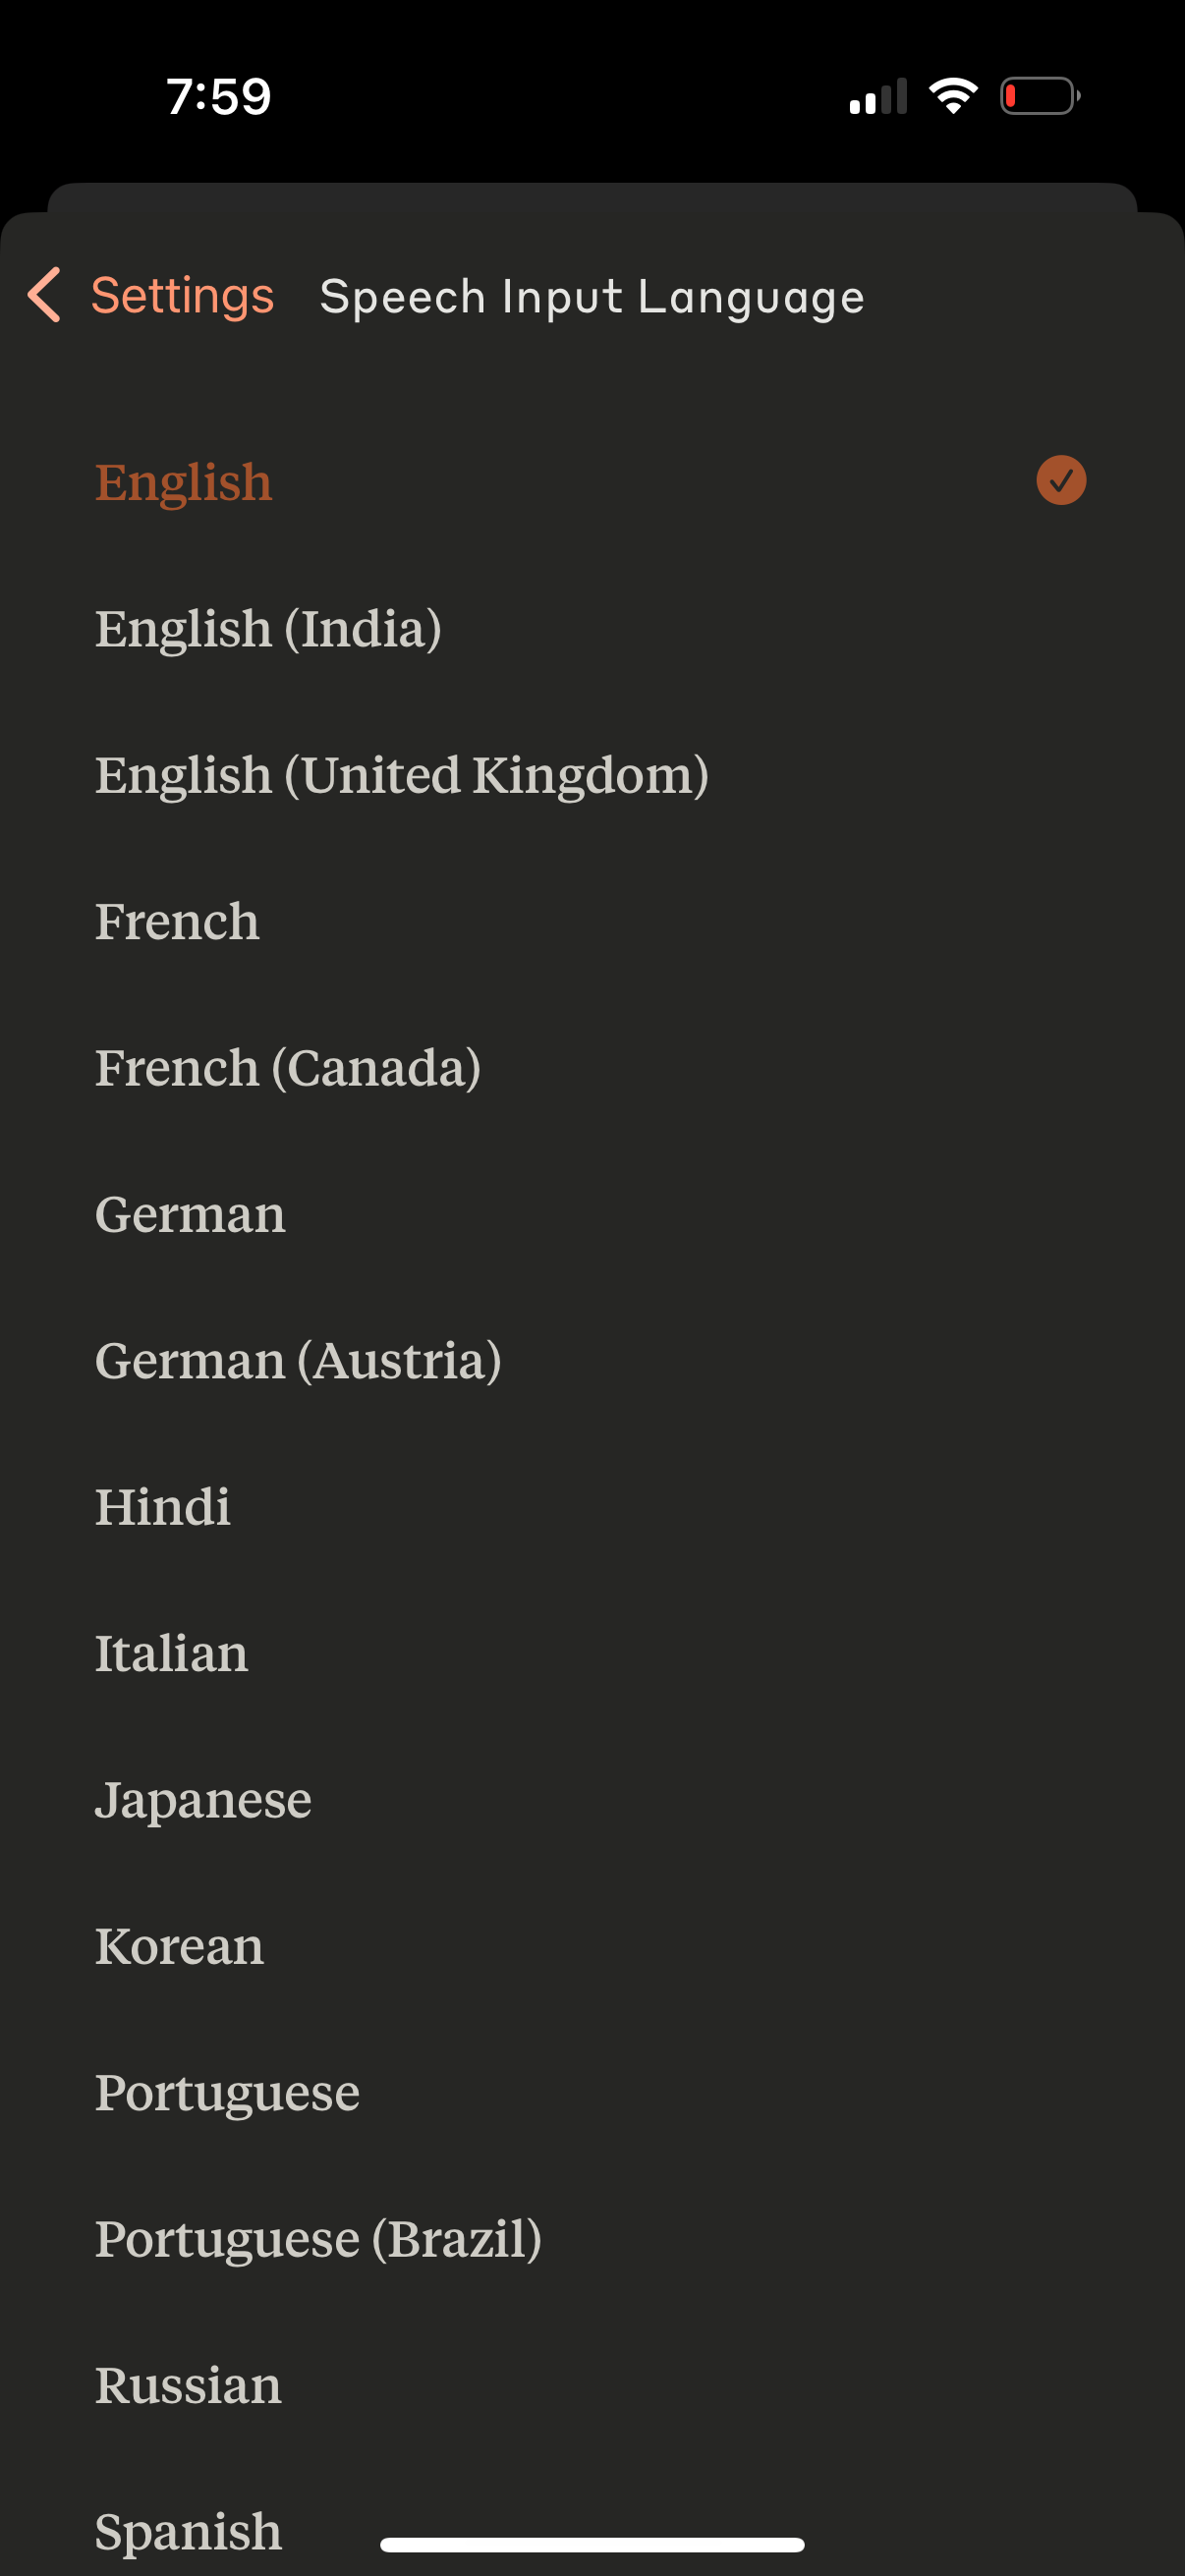Screen dimensions: 1185x2576
Task: Select German (Austria) language
Action: 298,1359
